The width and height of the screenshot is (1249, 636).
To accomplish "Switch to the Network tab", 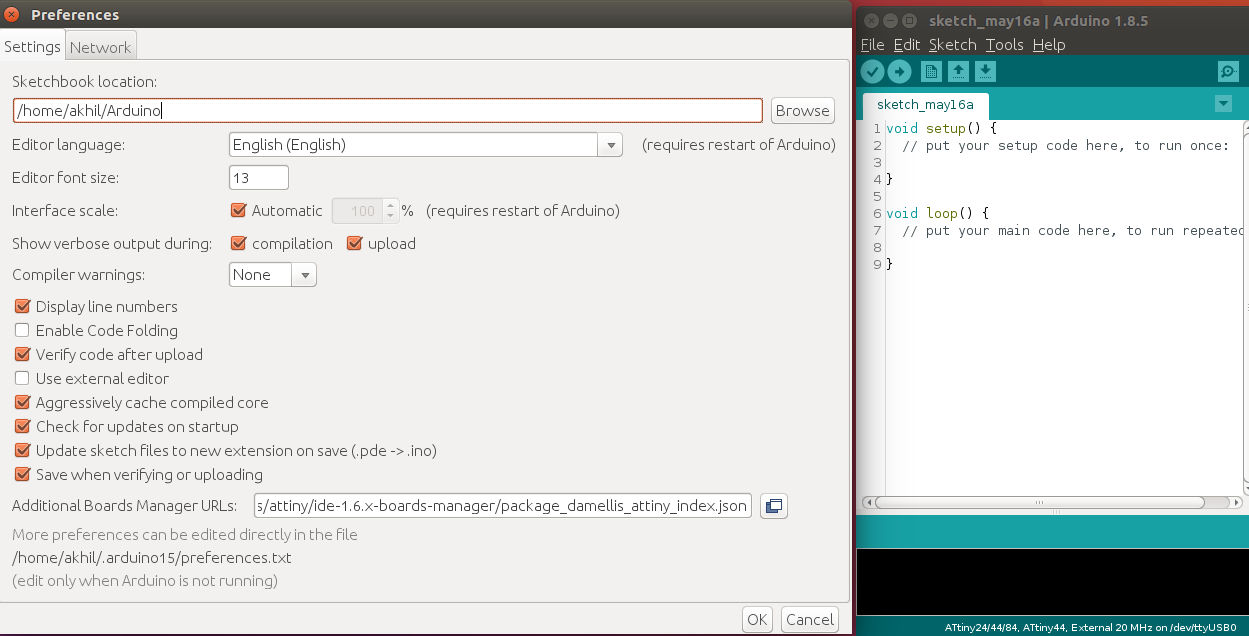I will (x=100, y=47).
